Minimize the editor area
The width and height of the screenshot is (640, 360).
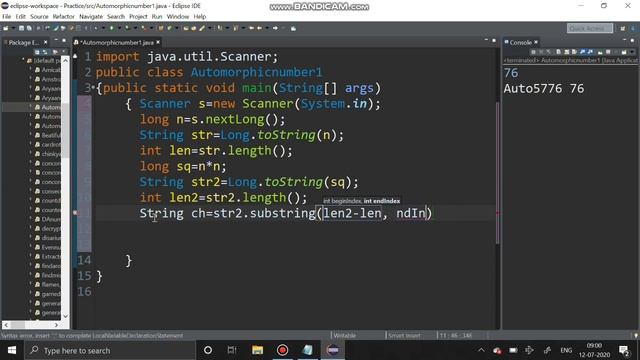pyautogui.click(x=486, y=40)
